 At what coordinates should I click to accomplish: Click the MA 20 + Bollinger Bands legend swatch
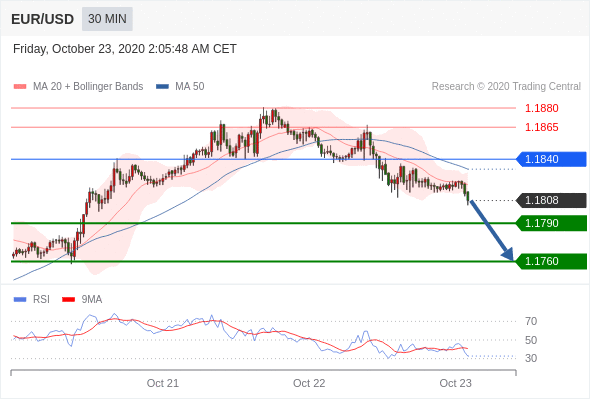[20, 87]
